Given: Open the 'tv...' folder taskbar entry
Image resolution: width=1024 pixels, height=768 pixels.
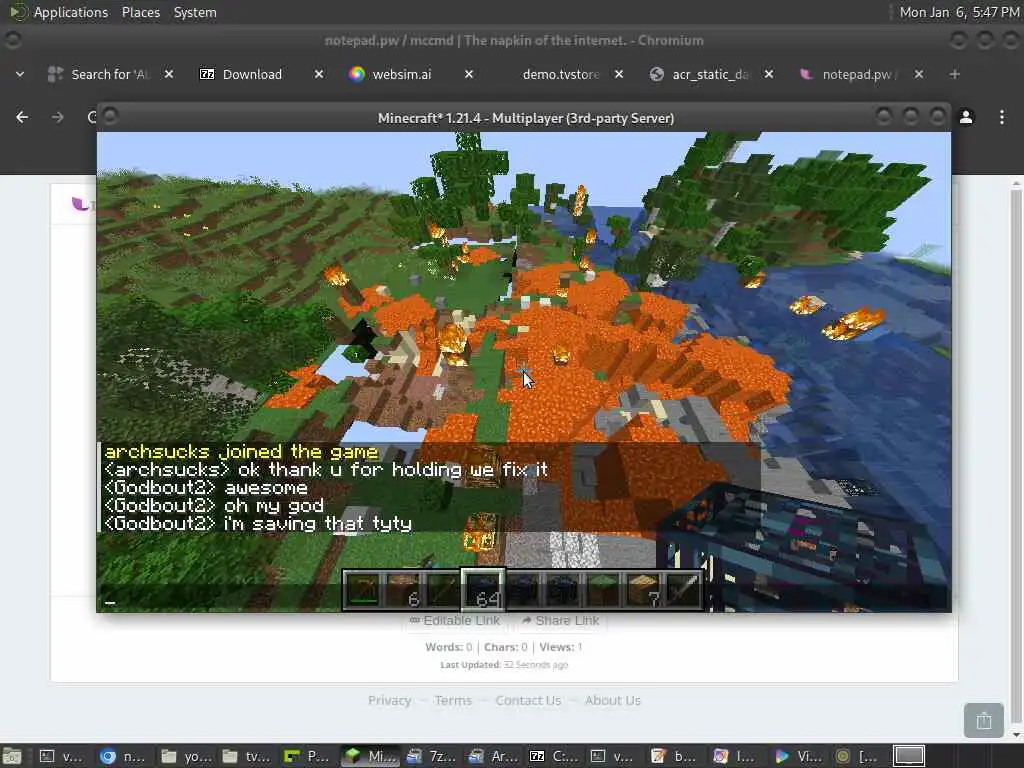Looking at the screenshot, I should (x=246, y=756).
